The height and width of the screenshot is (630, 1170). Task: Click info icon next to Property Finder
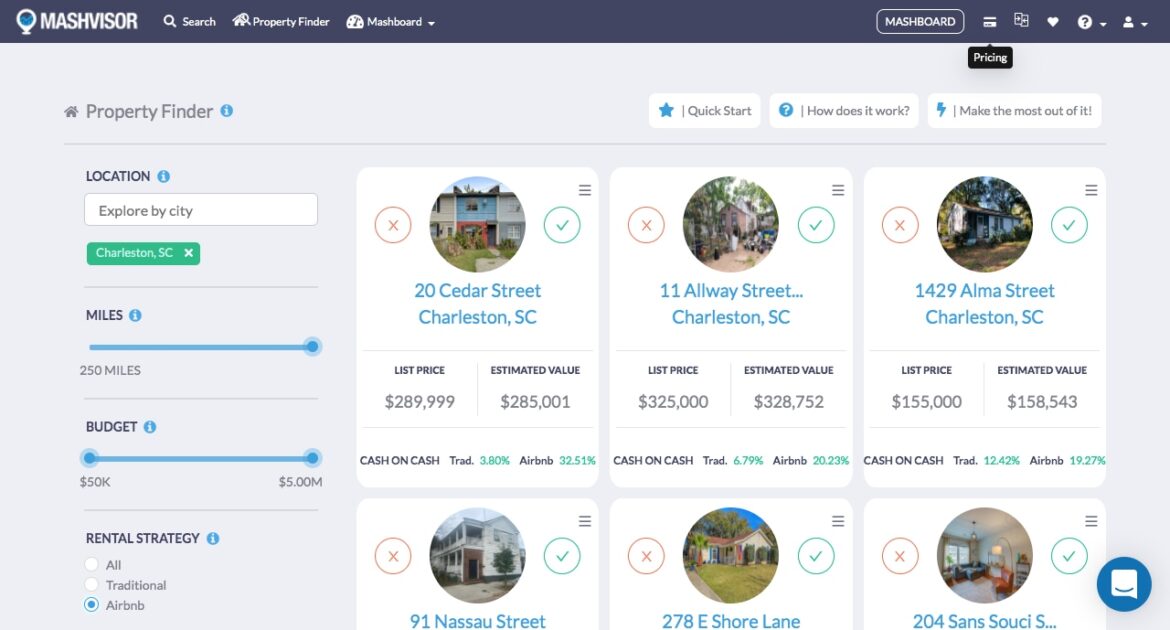click(x=227, y=111)
